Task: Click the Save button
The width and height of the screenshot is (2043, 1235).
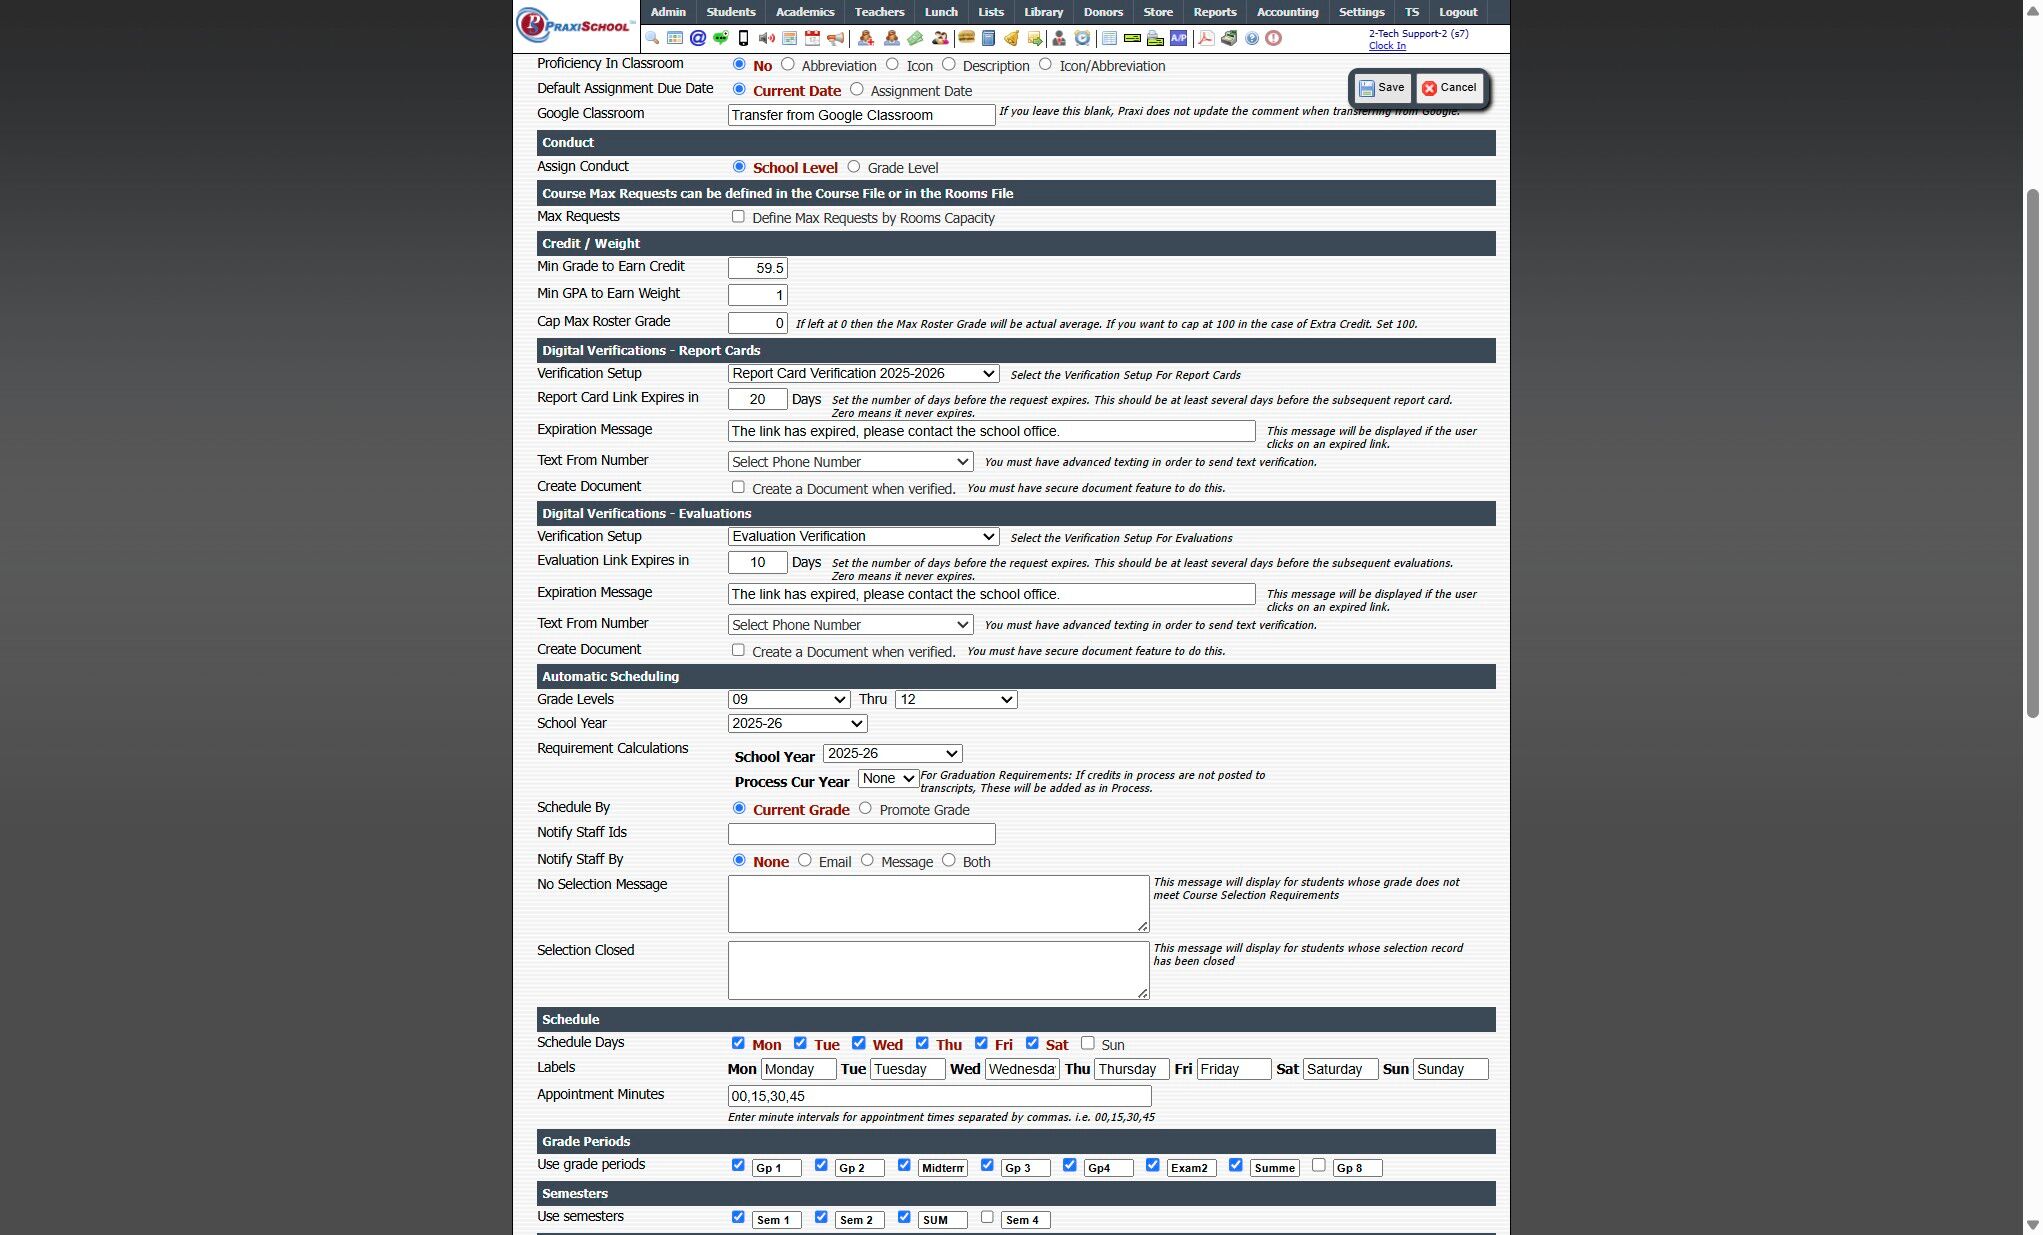Action: pos(1382,88)
